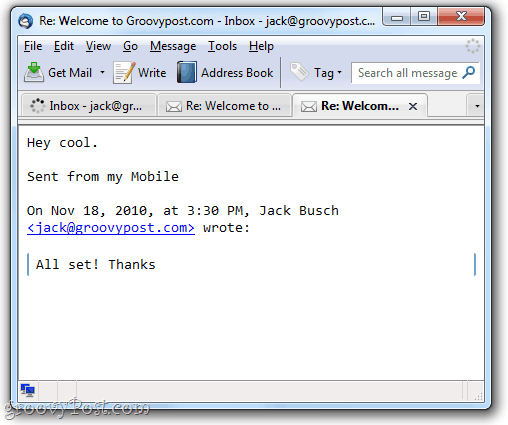This screenshot has width=508, height=425.
Task: Open the list all tabs dropdown
Action: (477, 106)
